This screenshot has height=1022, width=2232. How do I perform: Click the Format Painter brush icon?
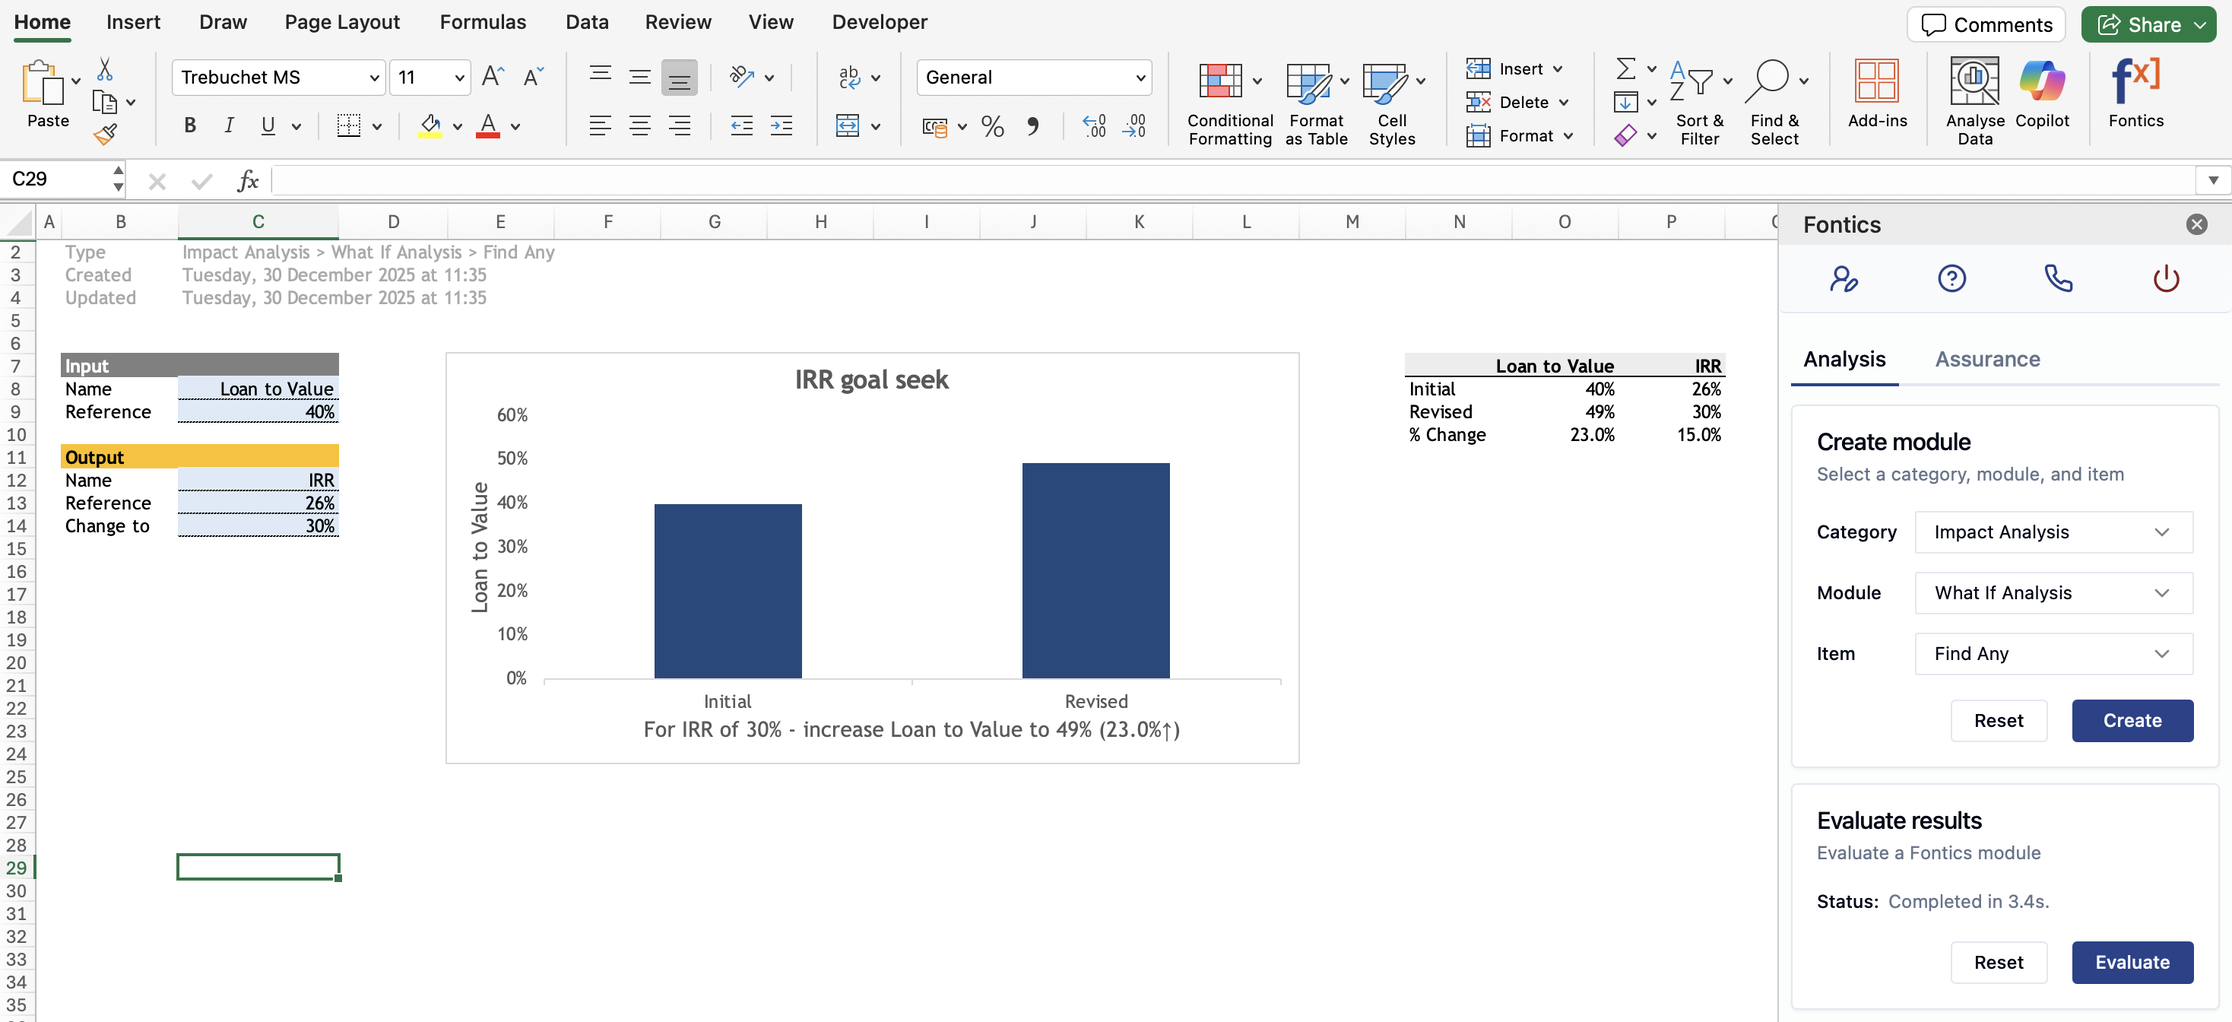(x=105, y=135)
